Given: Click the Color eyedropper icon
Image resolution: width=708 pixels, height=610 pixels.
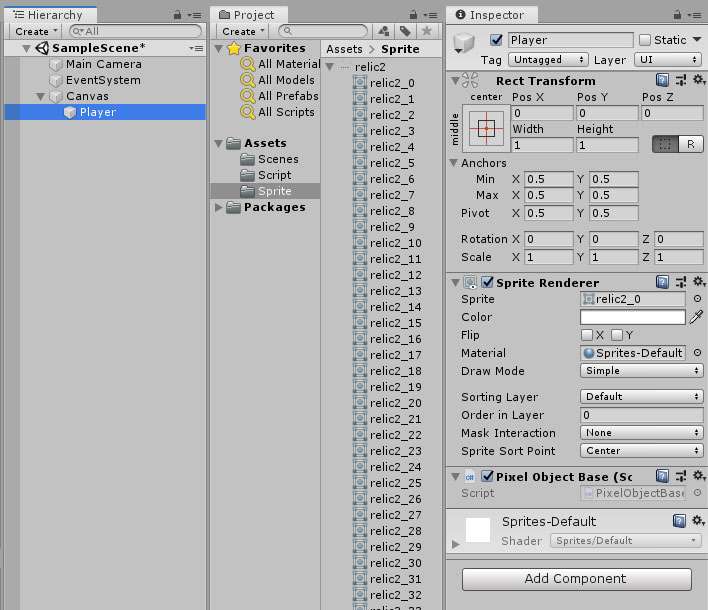Looking at the screenshot, I should click(696, 317).
